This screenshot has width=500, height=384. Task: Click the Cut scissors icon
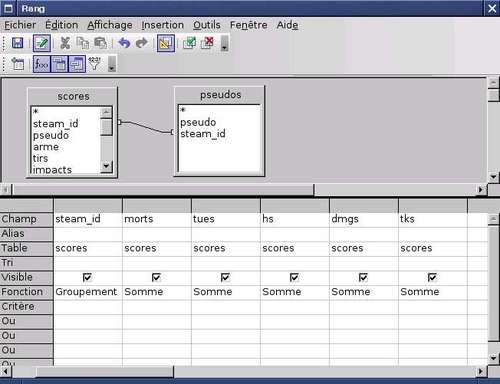pyautogui.click(x=65, y=43)
